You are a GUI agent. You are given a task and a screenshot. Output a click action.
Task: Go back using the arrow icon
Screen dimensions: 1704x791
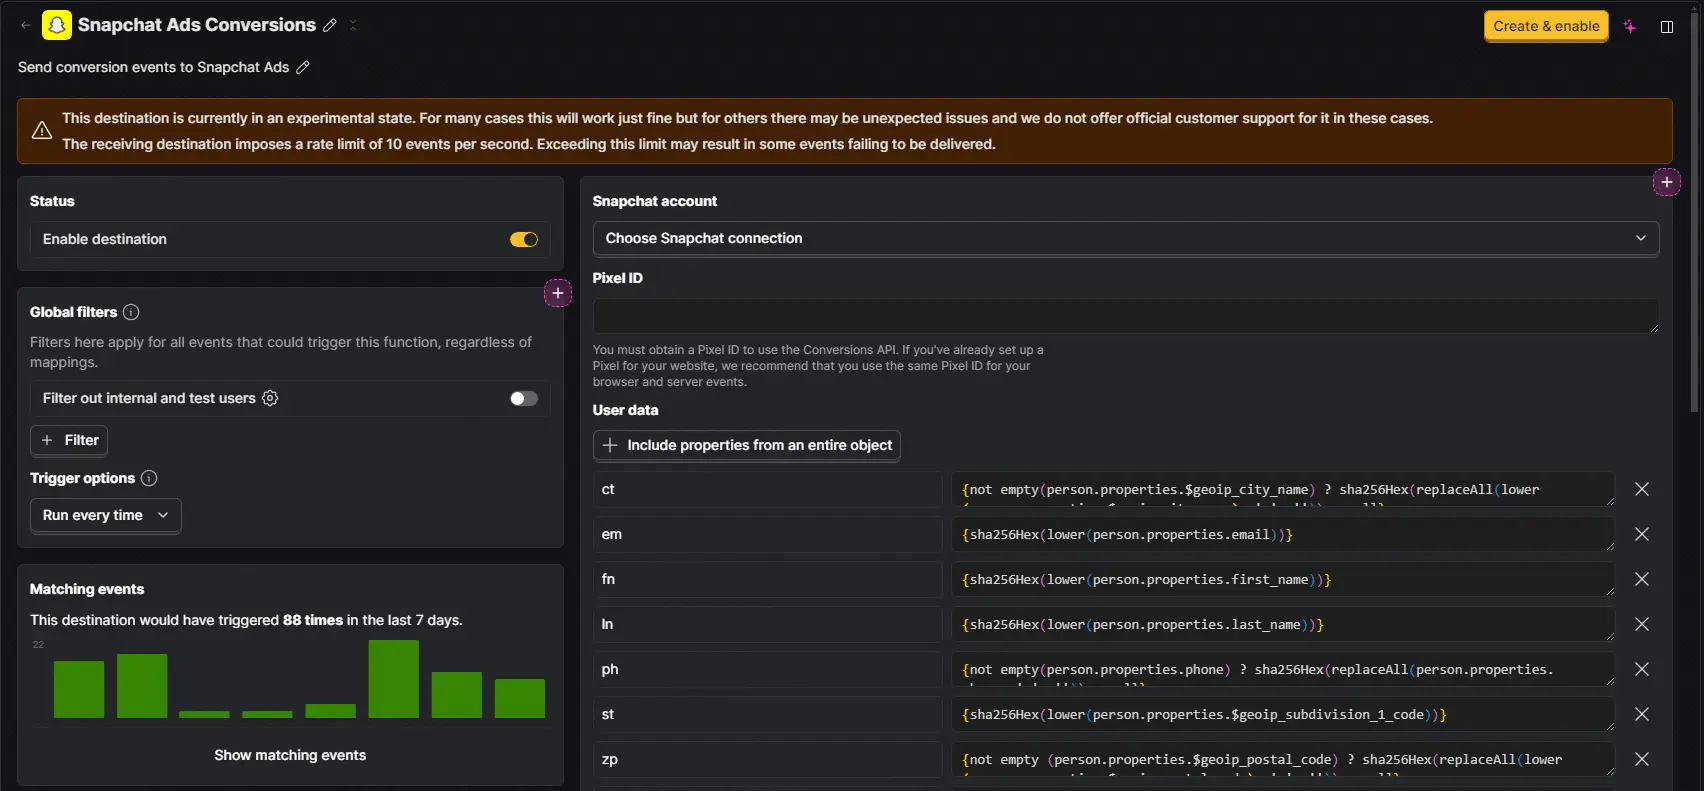(26, 25)
